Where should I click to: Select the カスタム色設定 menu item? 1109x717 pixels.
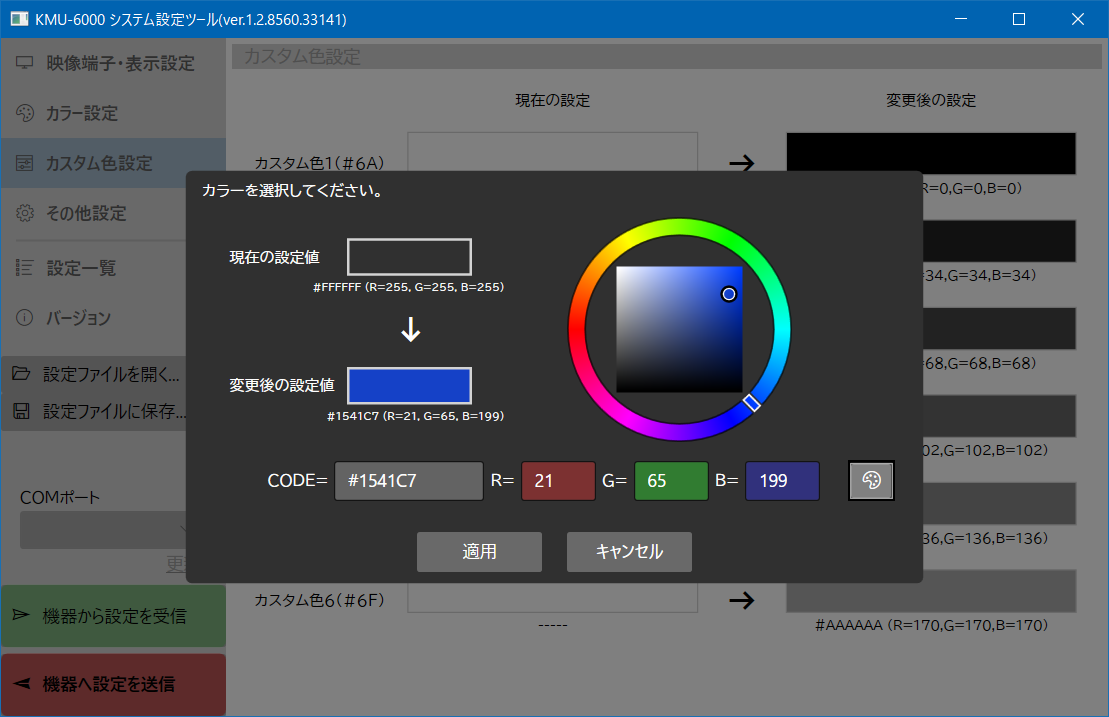click(x=98, y=164)
